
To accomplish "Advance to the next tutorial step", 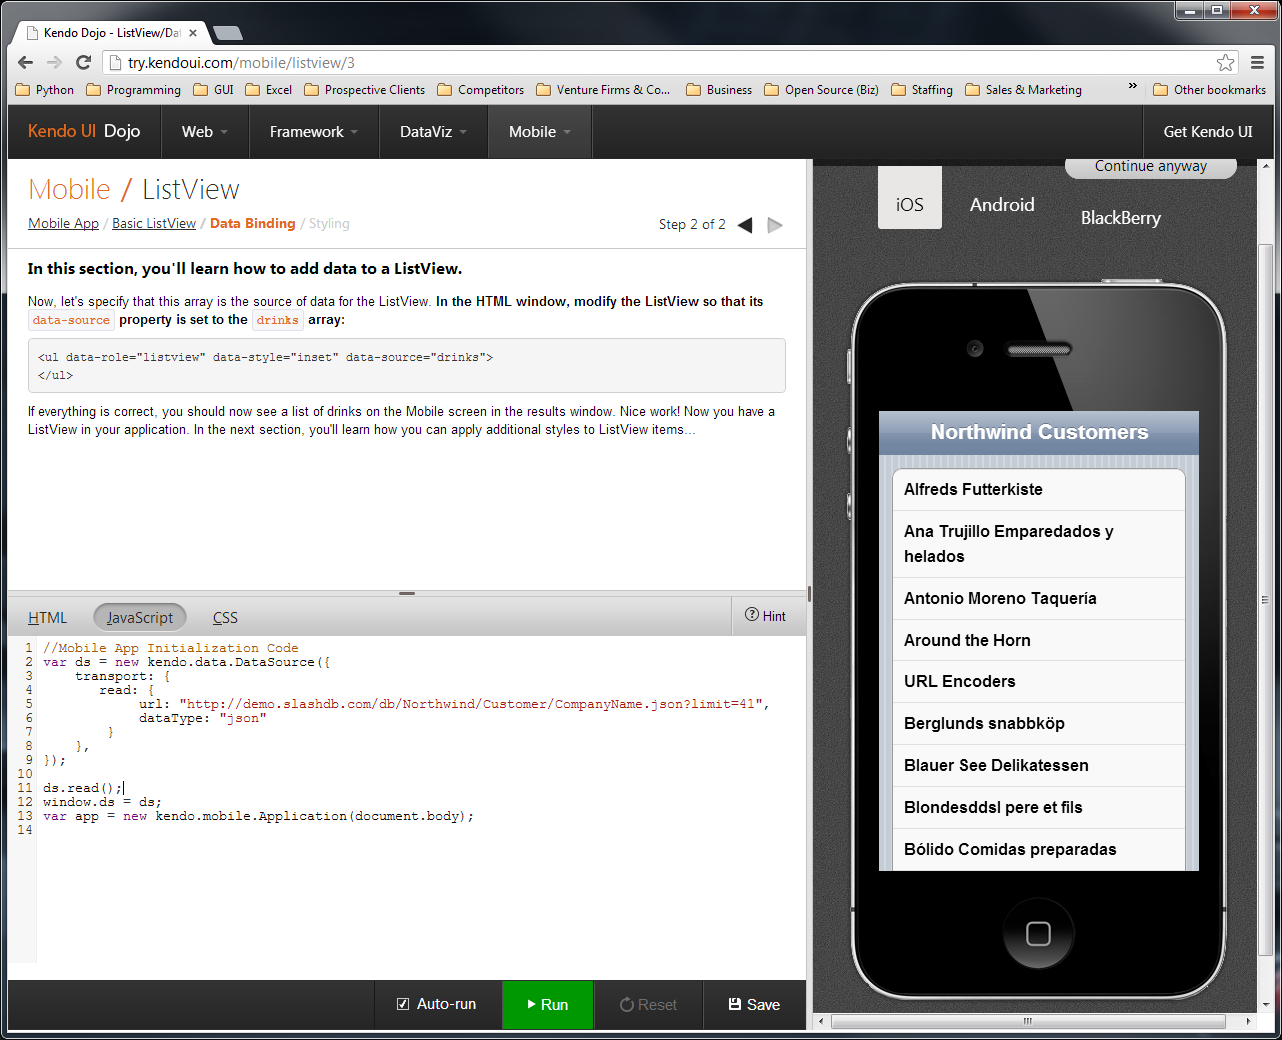I will point(775,225).
